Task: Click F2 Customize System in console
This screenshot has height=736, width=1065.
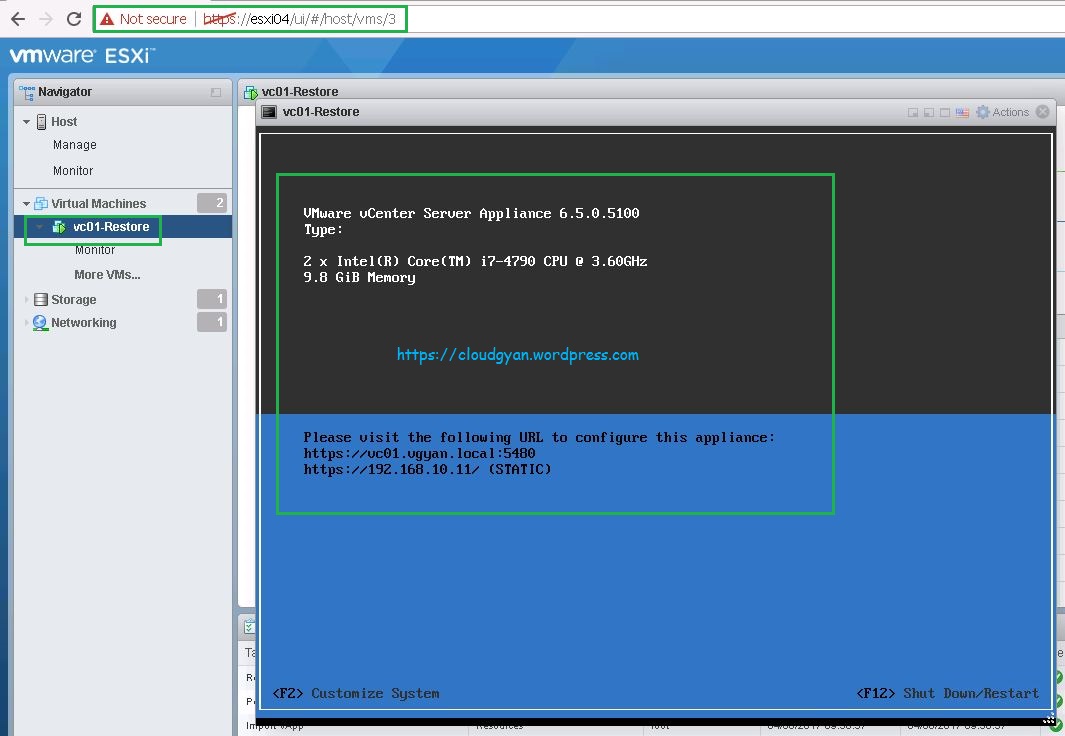Action: click(356, 693)
